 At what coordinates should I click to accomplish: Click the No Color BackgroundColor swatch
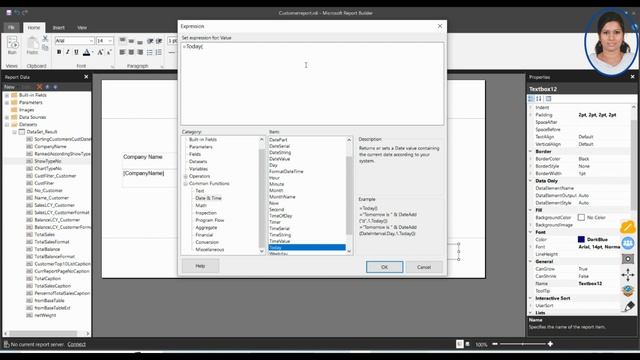(581, 218)
